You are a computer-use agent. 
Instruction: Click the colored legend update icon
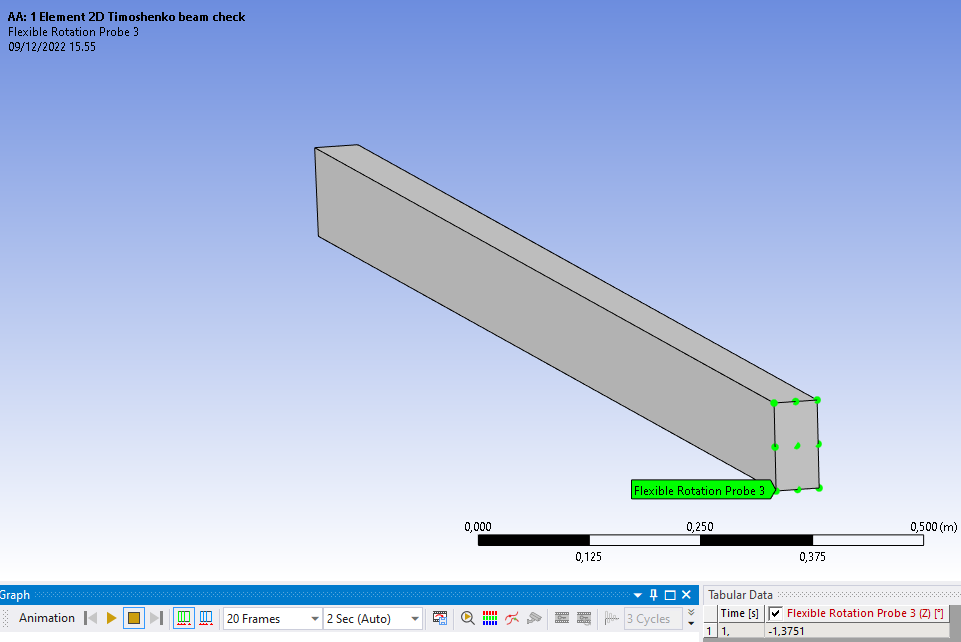490,618
